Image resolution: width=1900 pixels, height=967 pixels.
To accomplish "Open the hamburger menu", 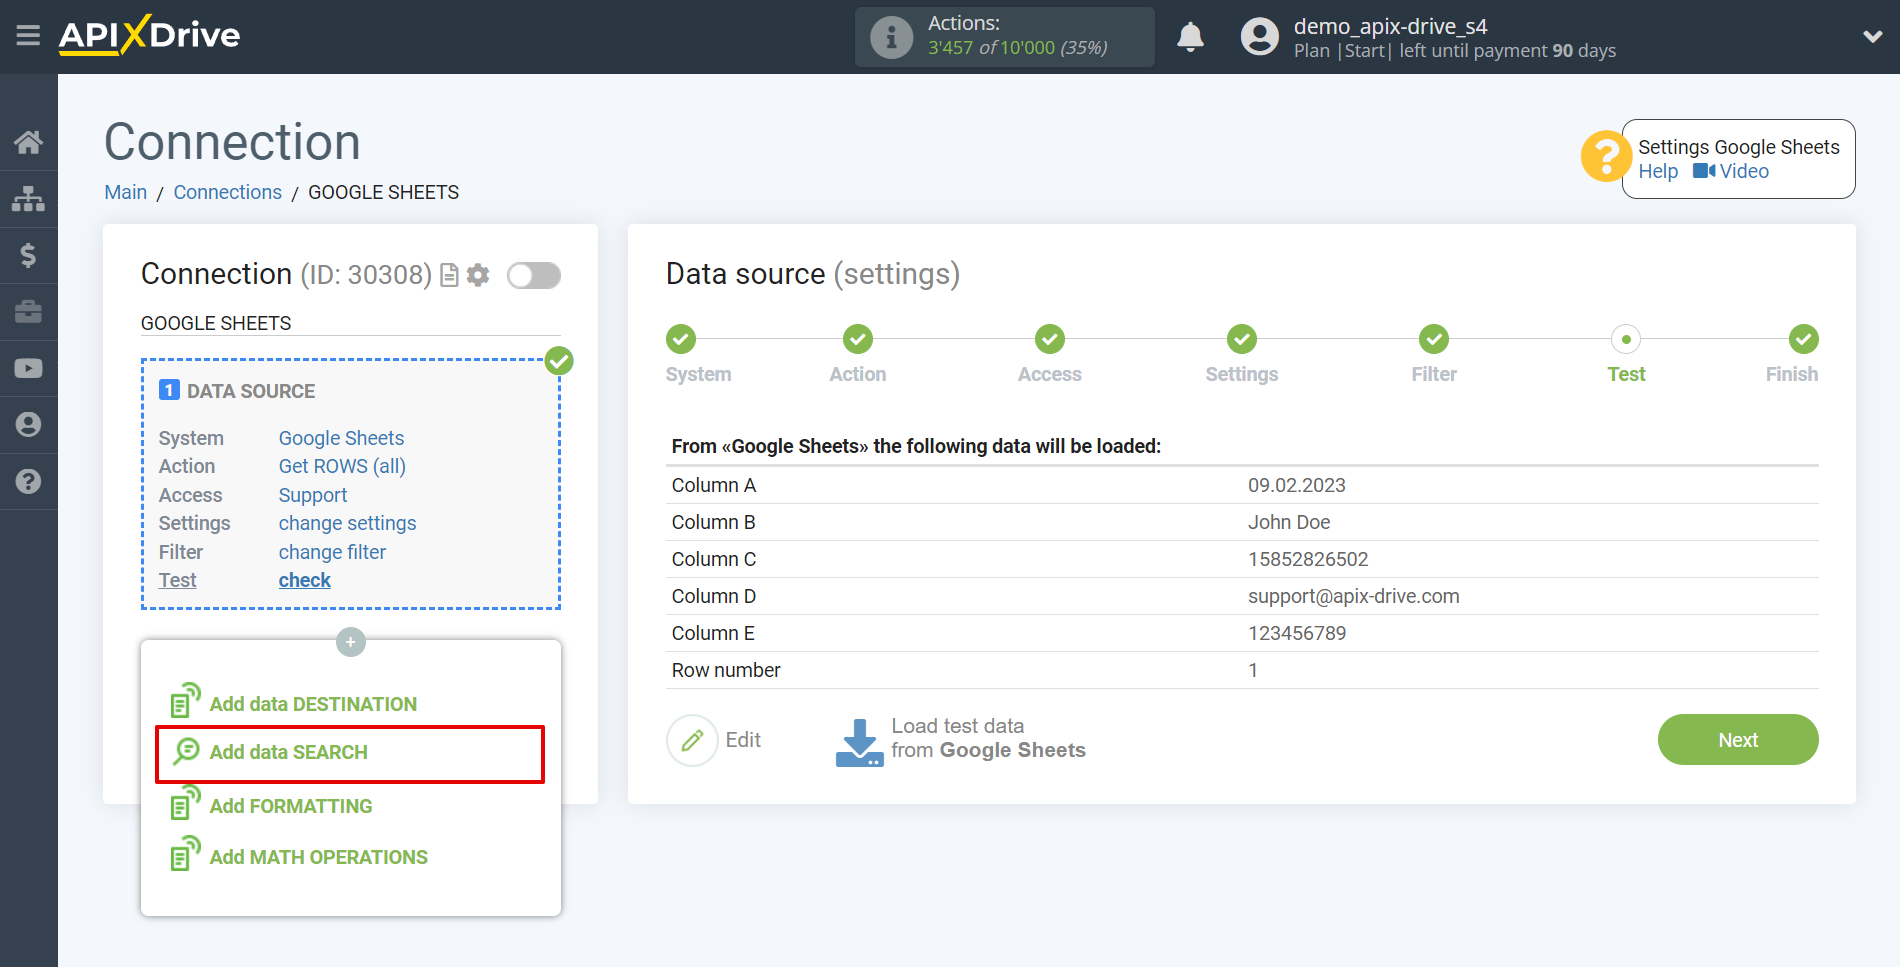I will [x=28, y=36].
